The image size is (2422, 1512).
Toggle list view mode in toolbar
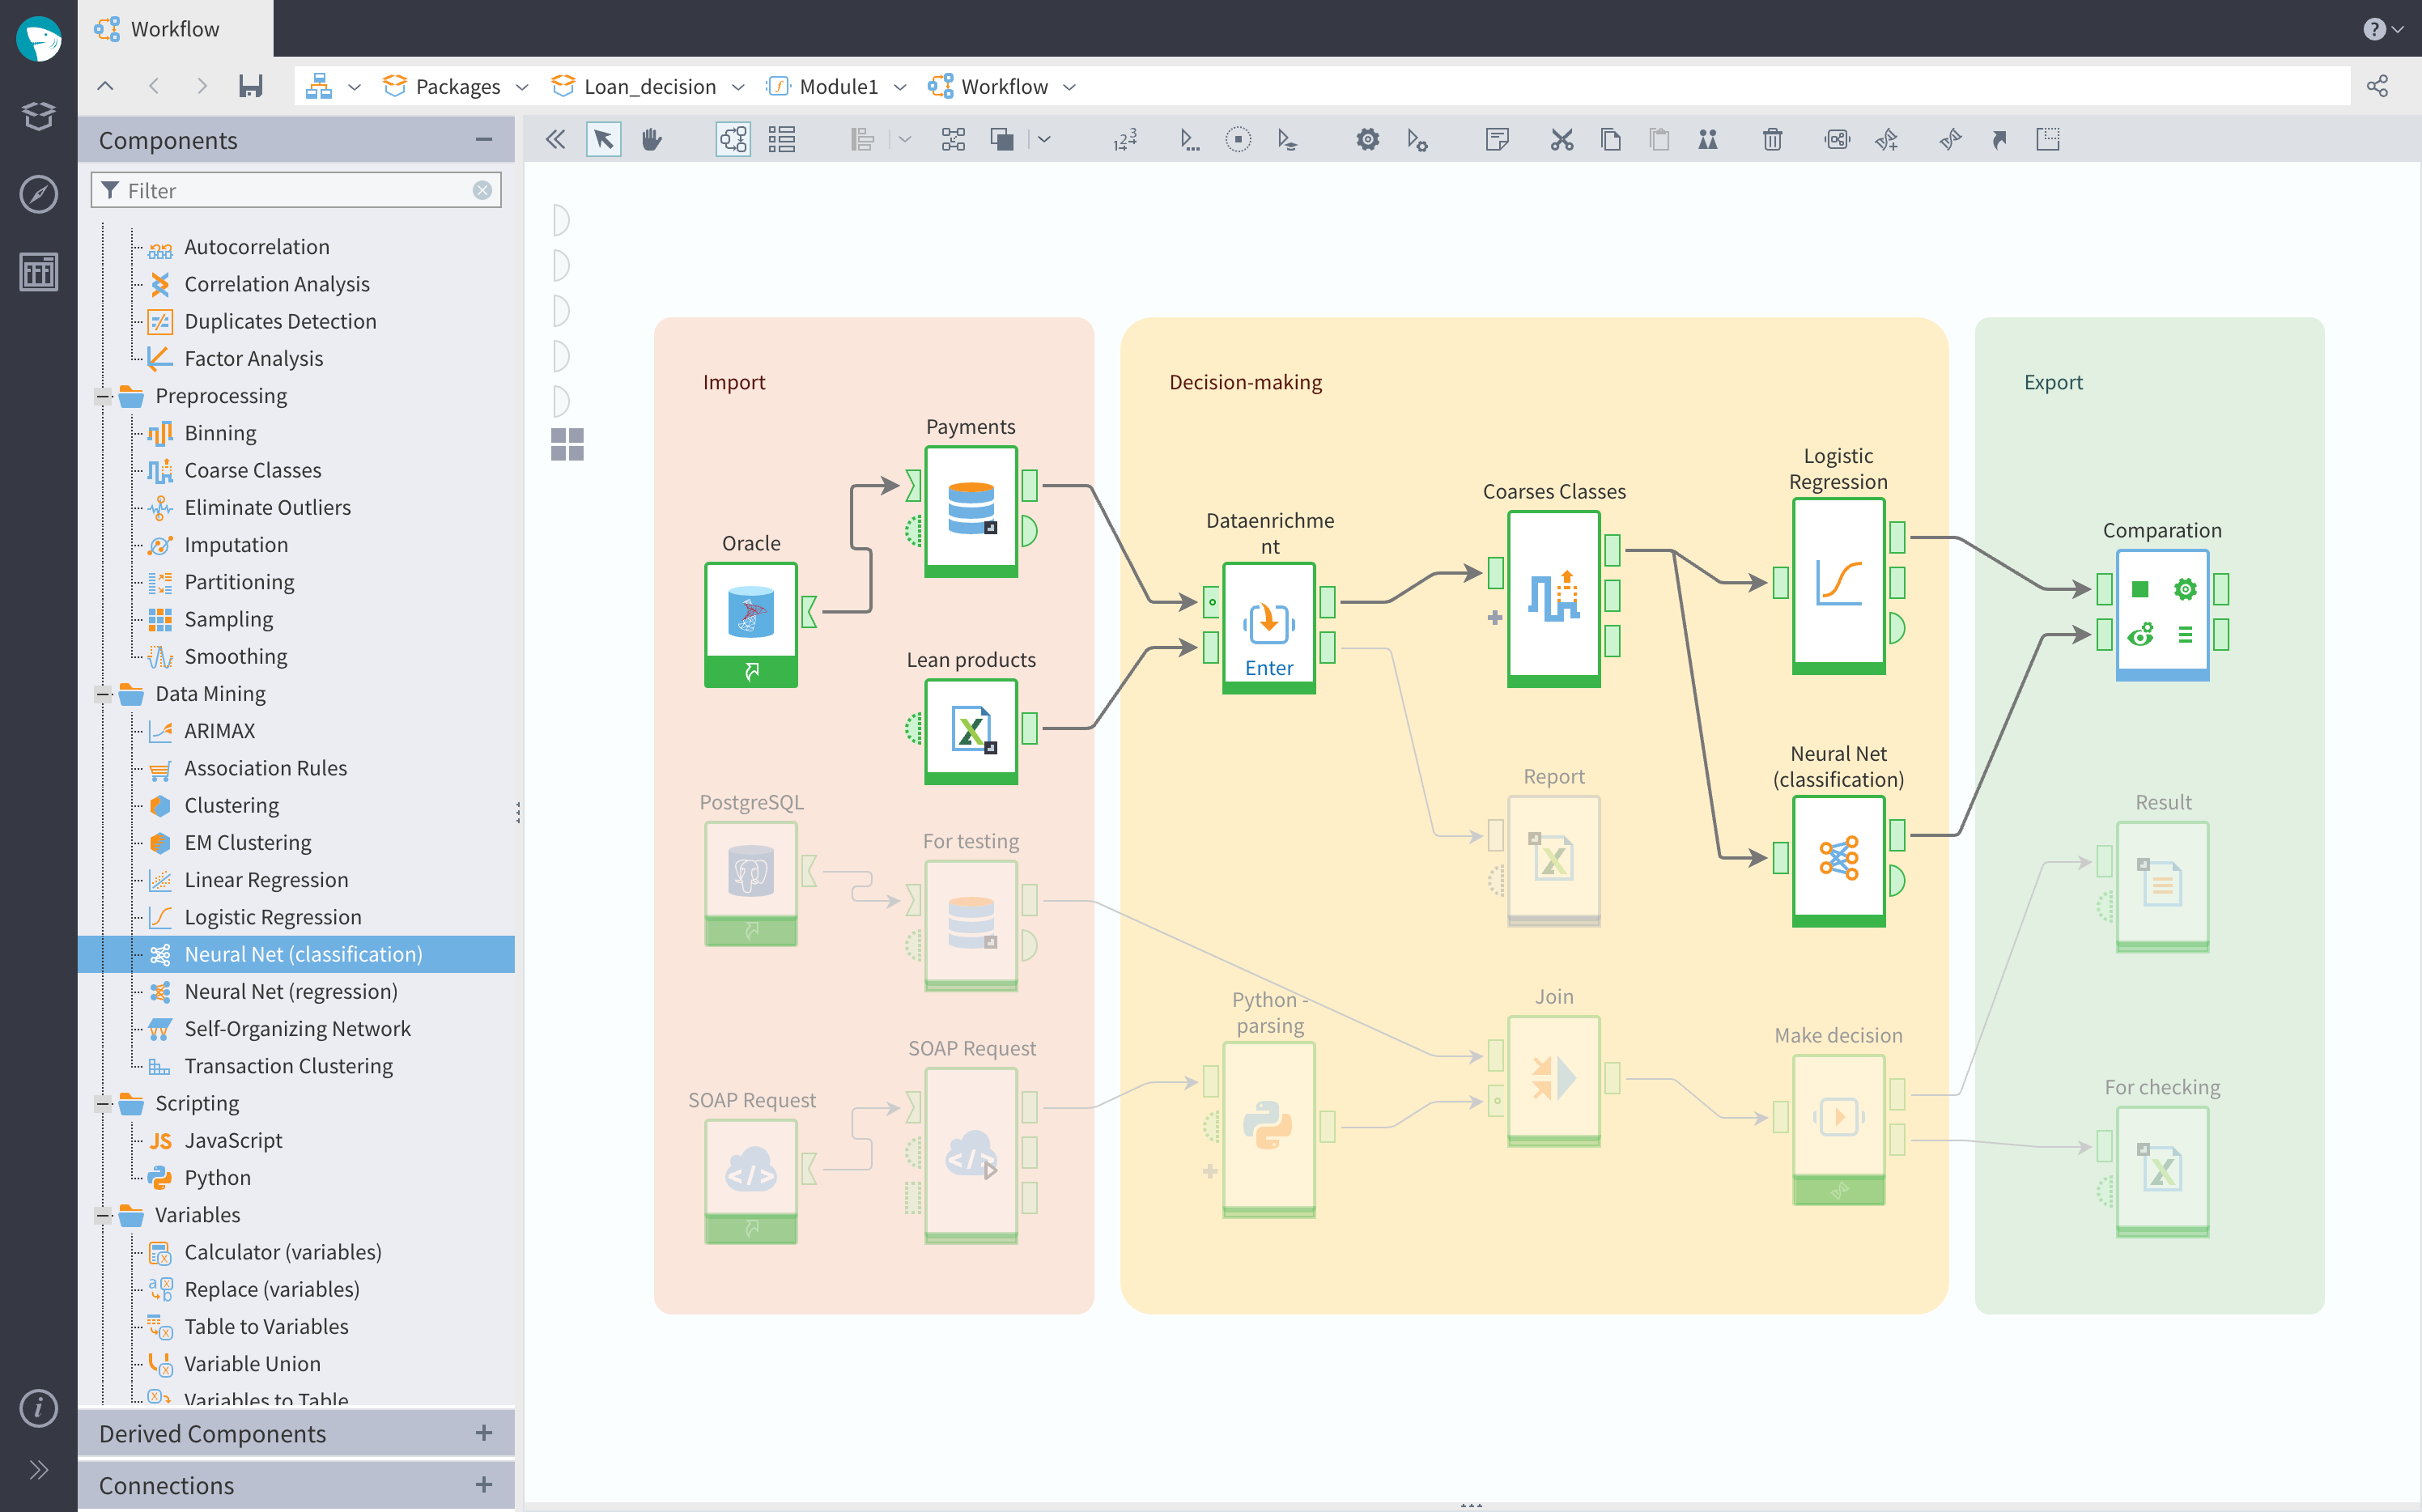click(782, 139)
